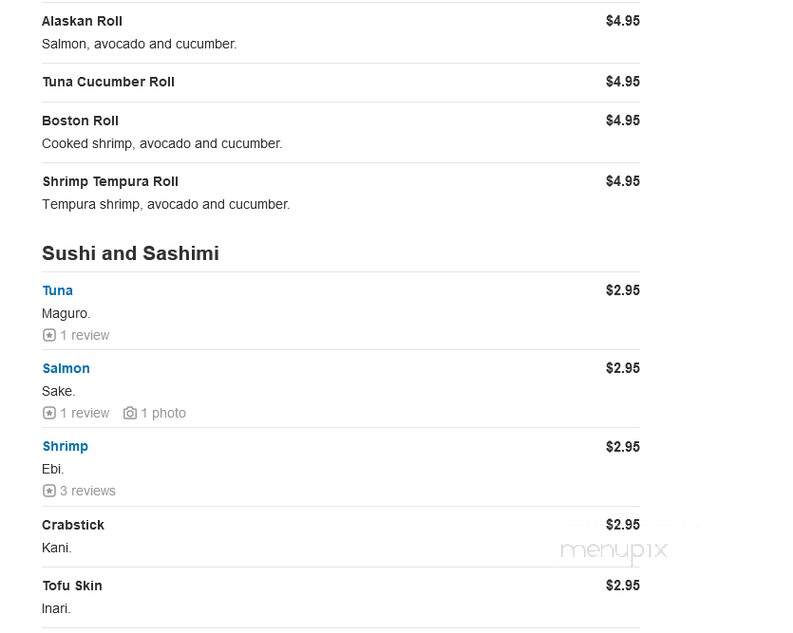Click the review star icon under Salmon

49,413
